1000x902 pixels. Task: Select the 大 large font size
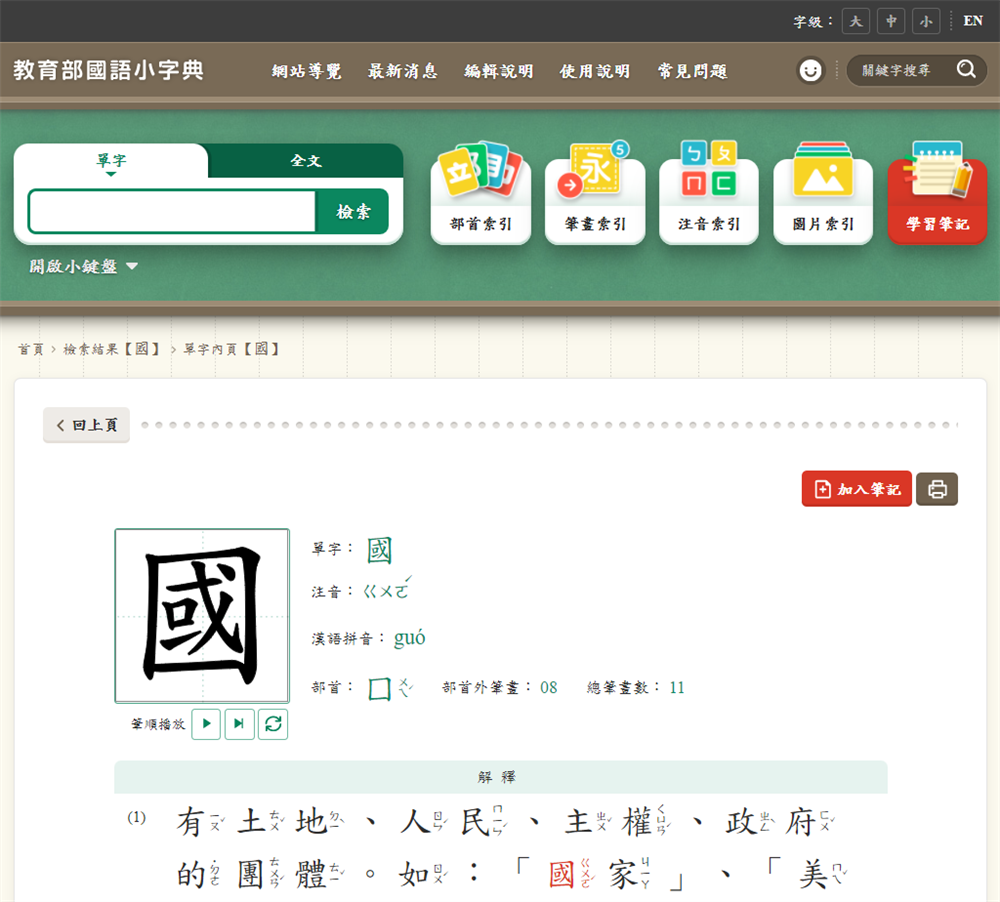pos(855,21)
